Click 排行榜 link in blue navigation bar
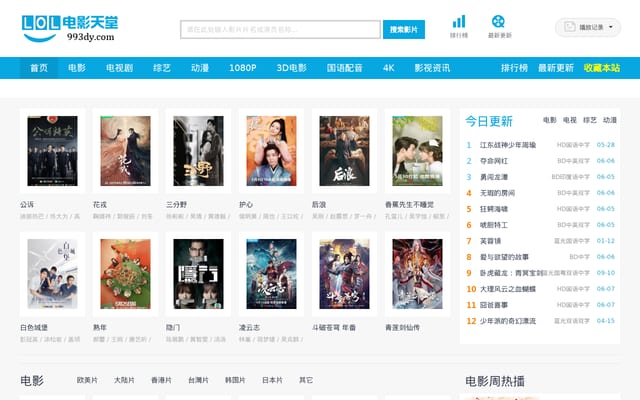Screen dimensions: 640x400 pos(514,68)
